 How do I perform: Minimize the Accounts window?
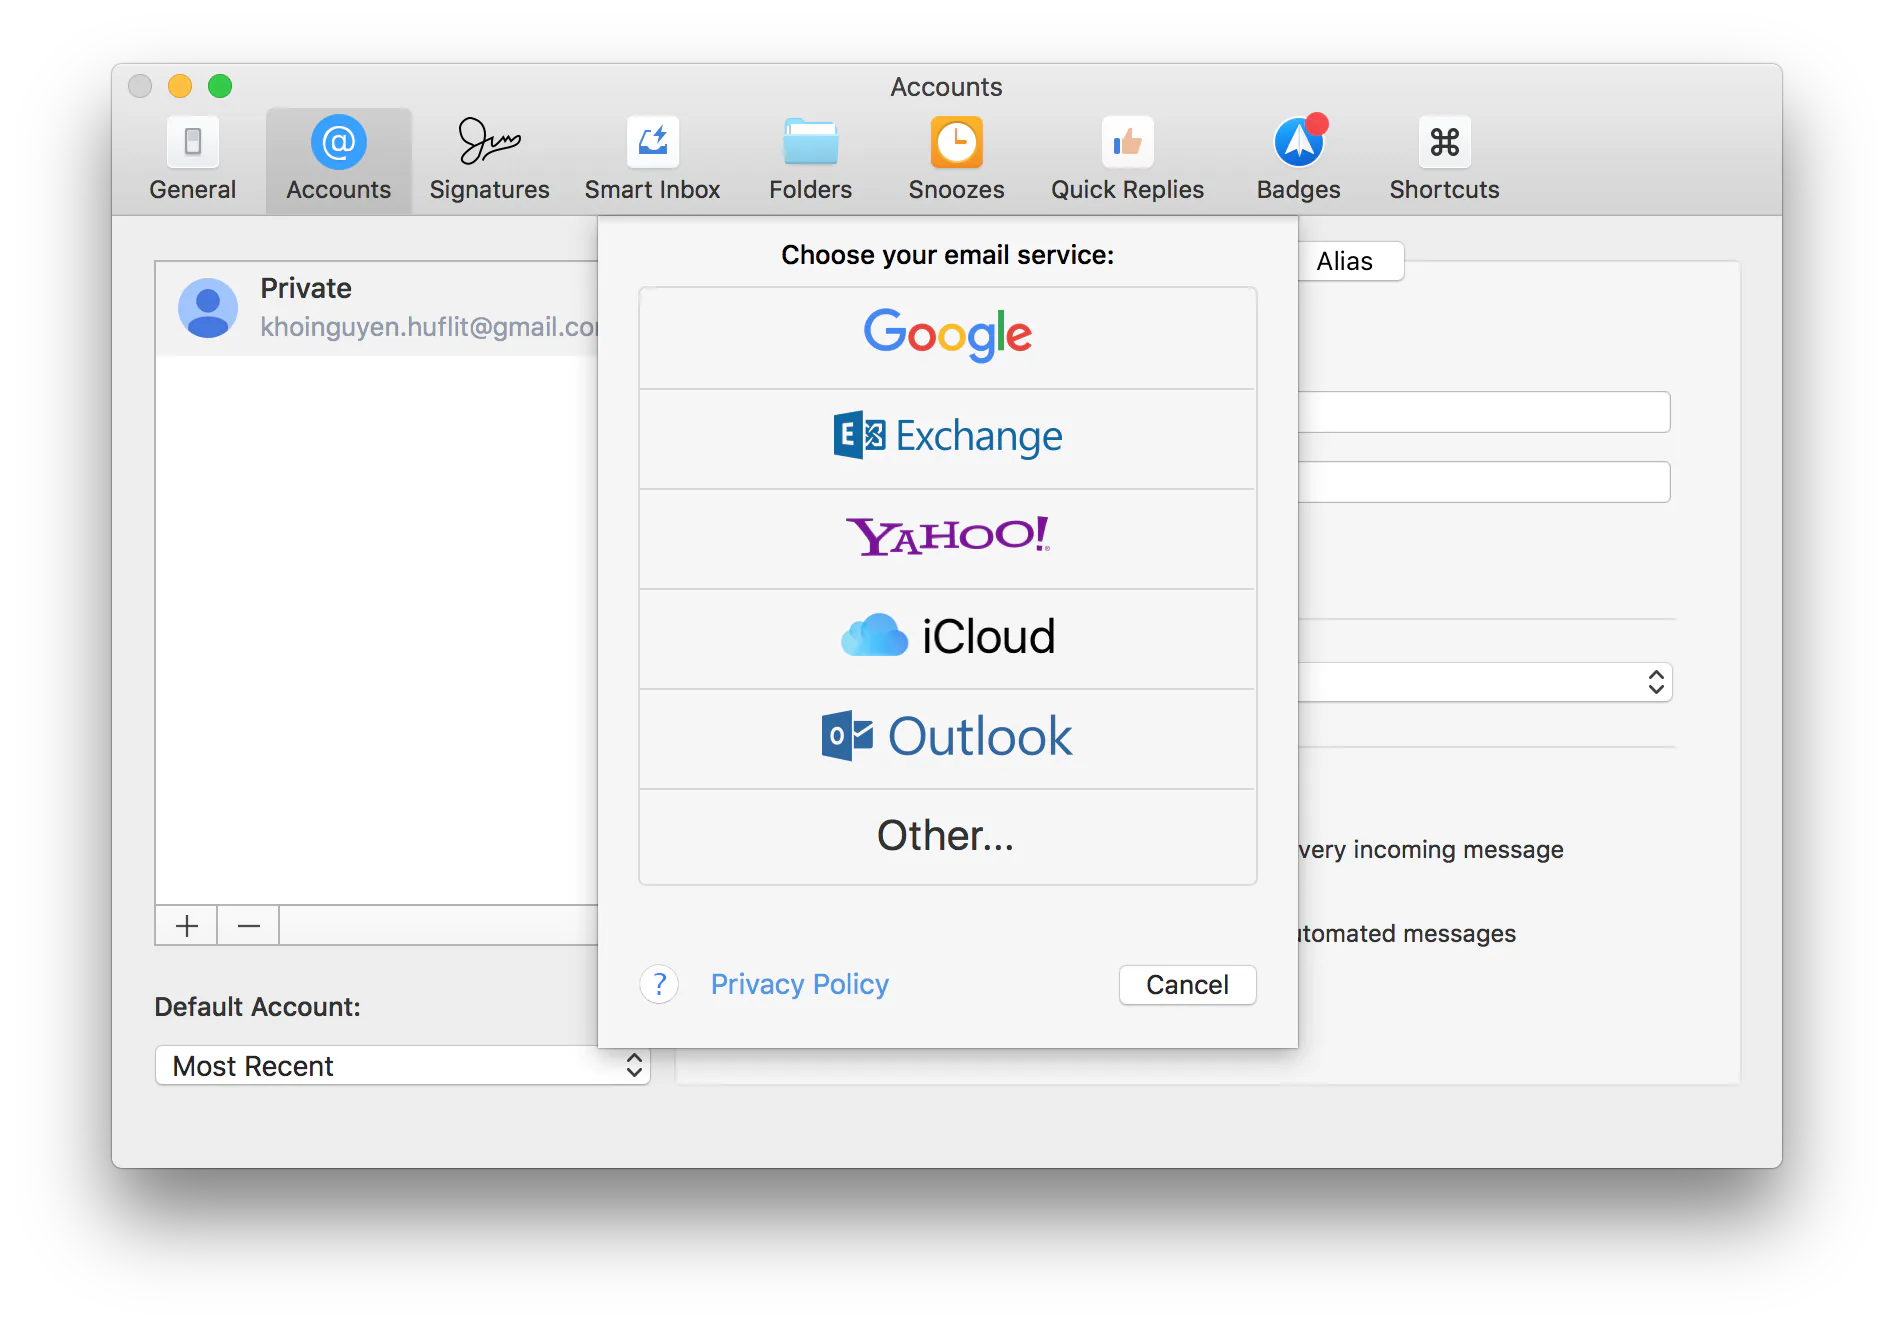point(180,86)
